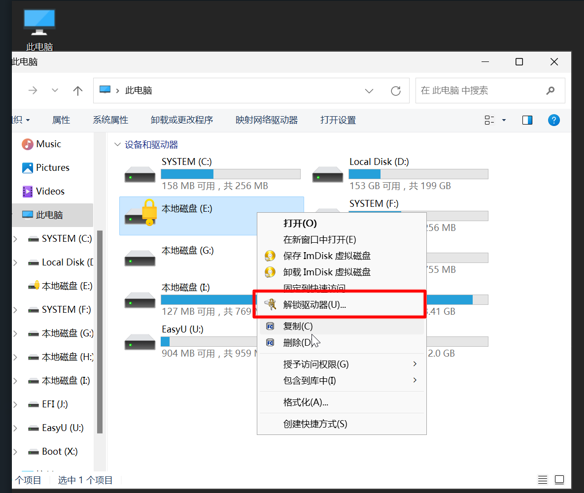Select Music in the navigation pane
Image resolution: width=584 pixels, height=493 pixels.
coord(41,144)
